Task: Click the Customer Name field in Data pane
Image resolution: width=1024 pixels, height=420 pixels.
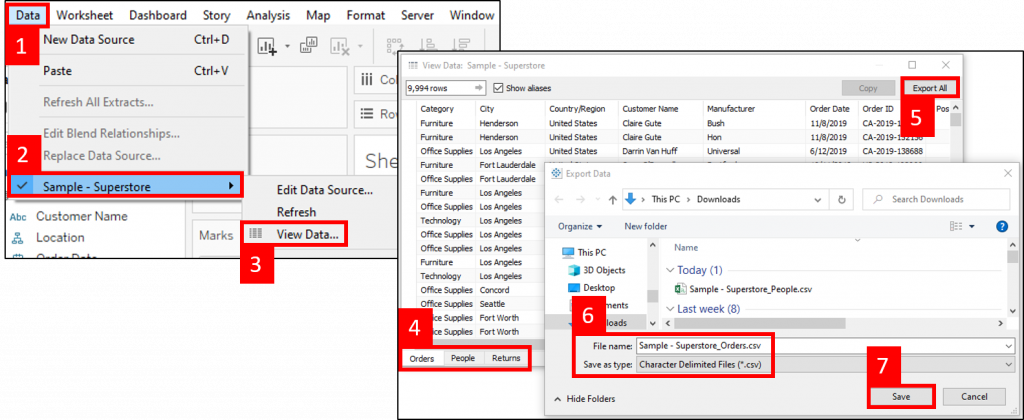Action: (82, 216)
